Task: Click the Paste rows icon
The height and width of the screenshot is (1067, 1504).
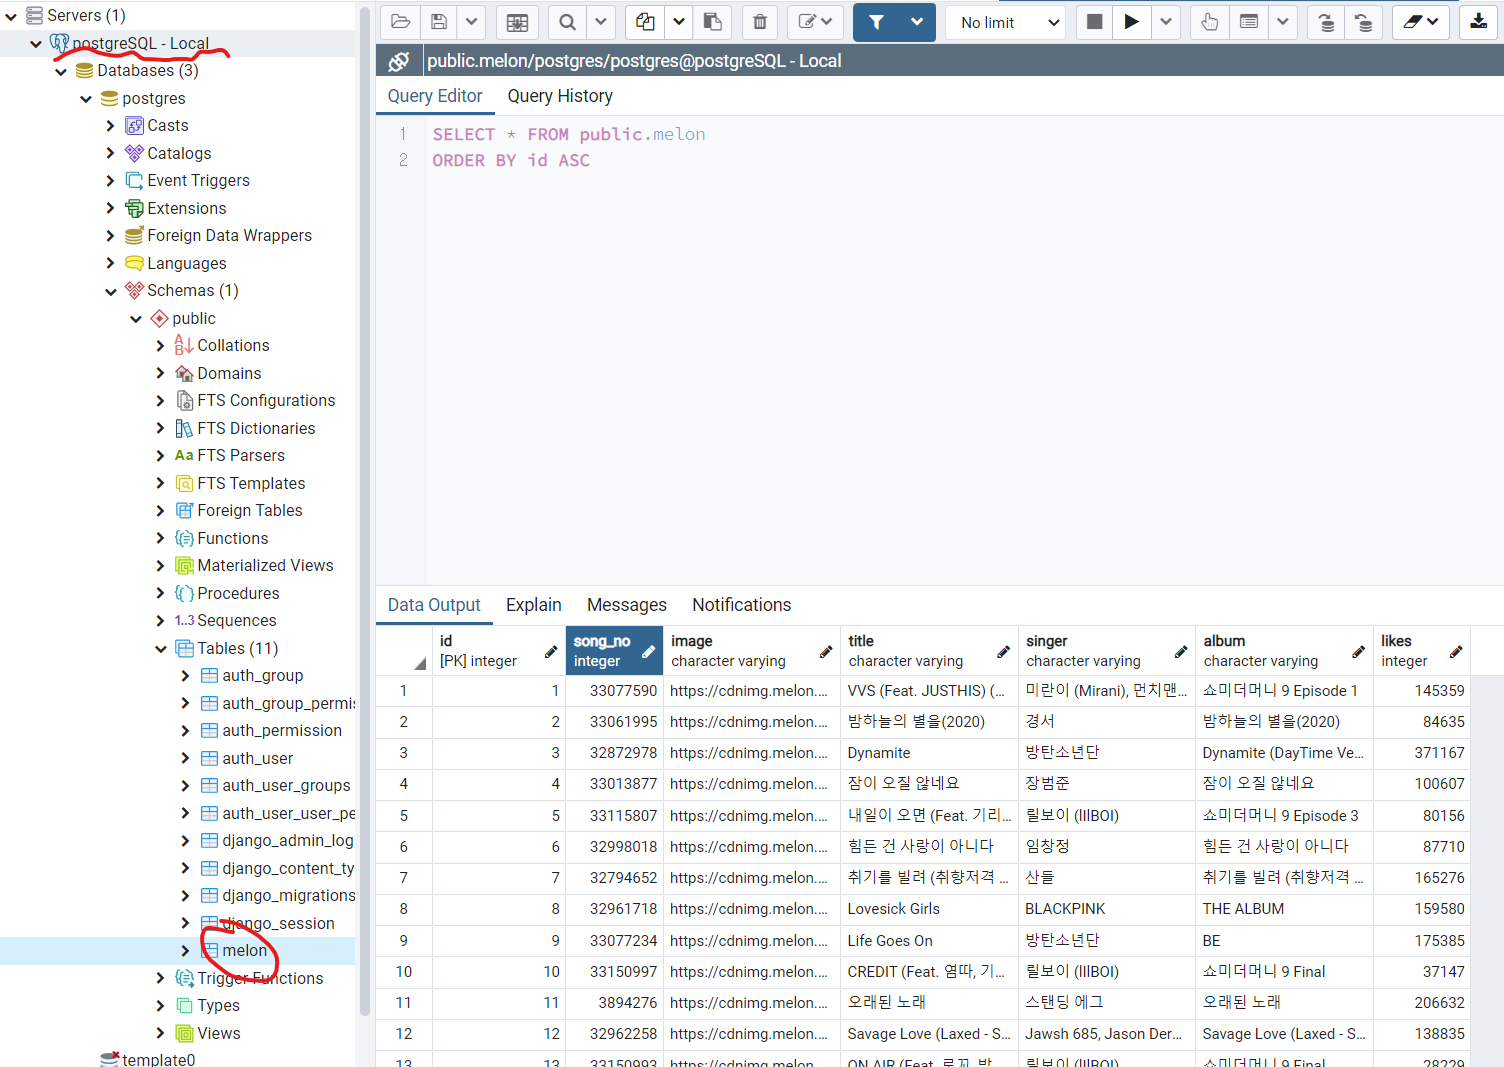Action: click(712, 22)
